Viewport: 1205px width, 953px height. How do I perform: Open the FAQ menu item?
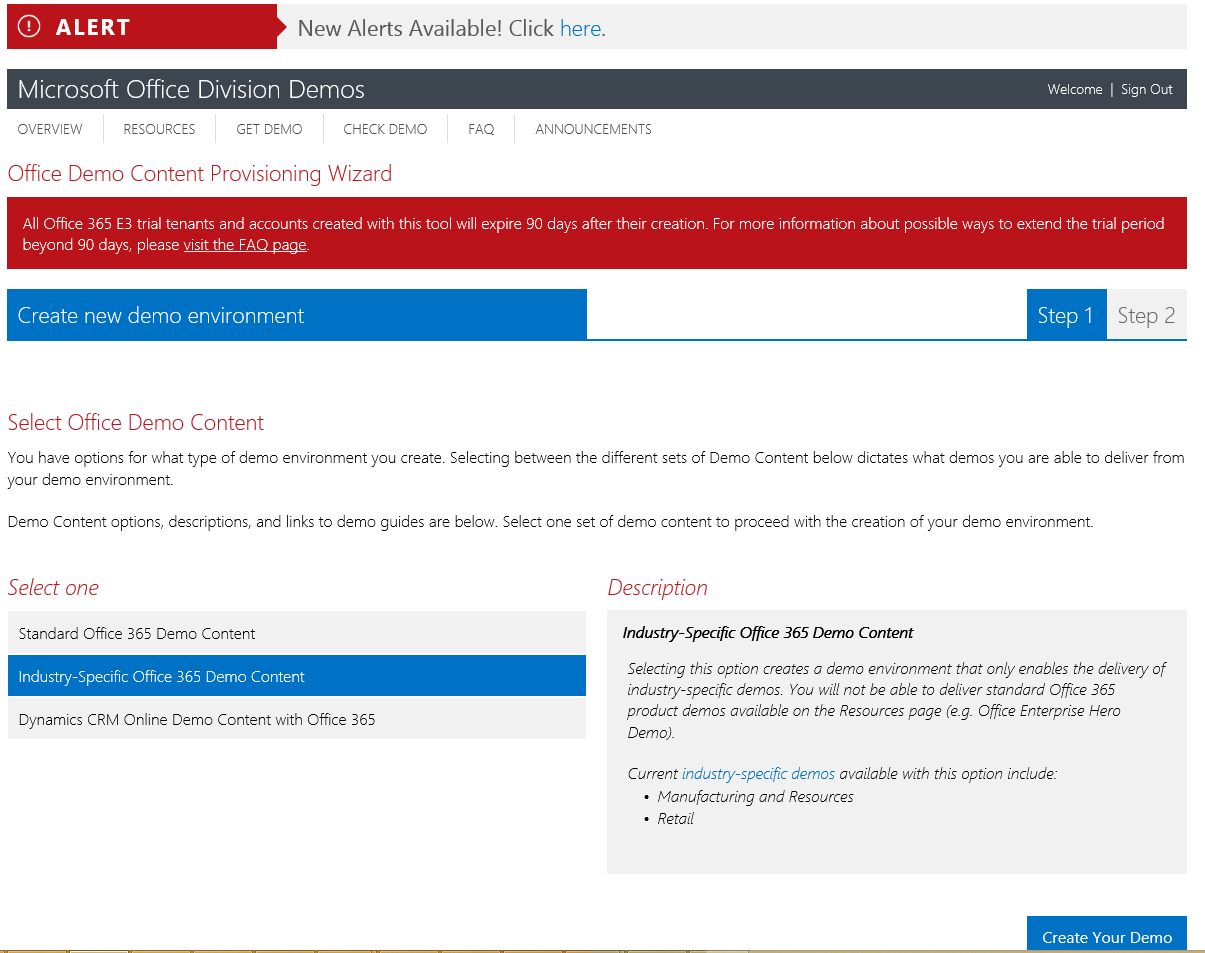[x=481, y=129]
